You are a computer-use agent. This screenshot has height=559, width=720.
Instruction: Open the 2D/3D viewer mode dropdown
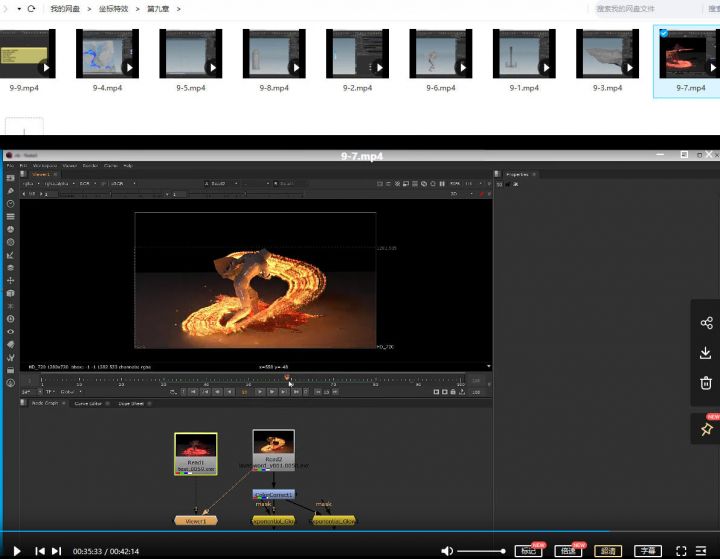[x=461, y=194]
